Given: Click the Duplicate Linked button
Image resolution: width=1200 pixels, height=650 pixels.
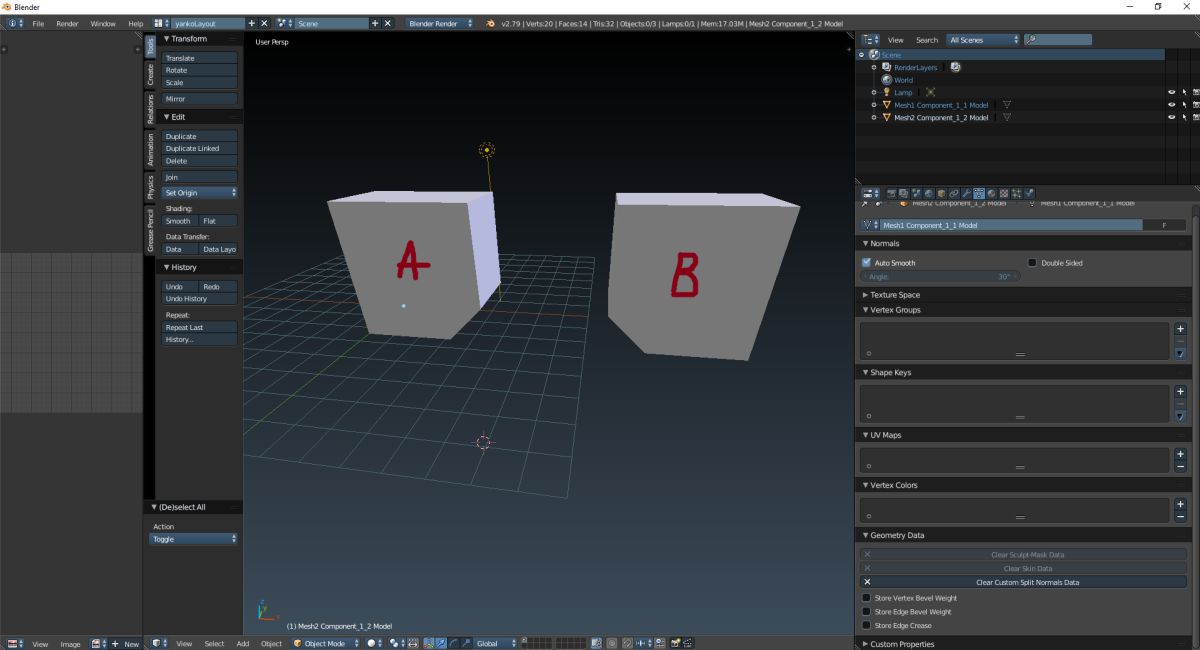Looking at the screenshot, I should click(x=200, y=148).
